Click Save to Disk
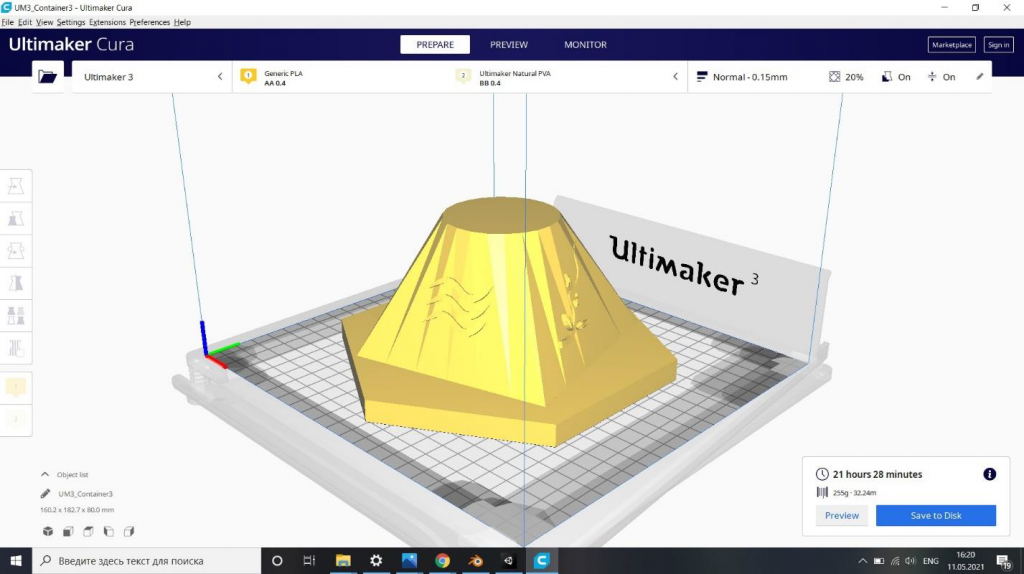Viewport: 1024px width, 574px height. coord(936,515)
